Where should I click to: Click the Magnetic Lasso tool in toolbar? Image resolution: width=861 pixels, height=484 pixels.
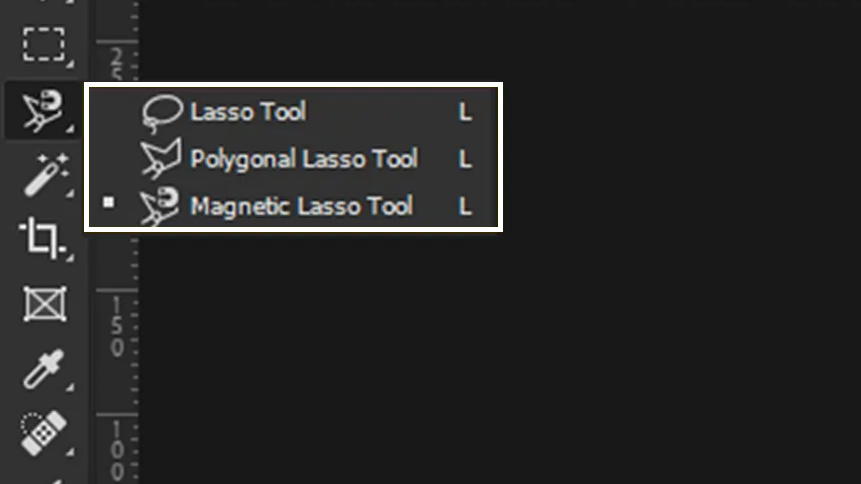42,110
